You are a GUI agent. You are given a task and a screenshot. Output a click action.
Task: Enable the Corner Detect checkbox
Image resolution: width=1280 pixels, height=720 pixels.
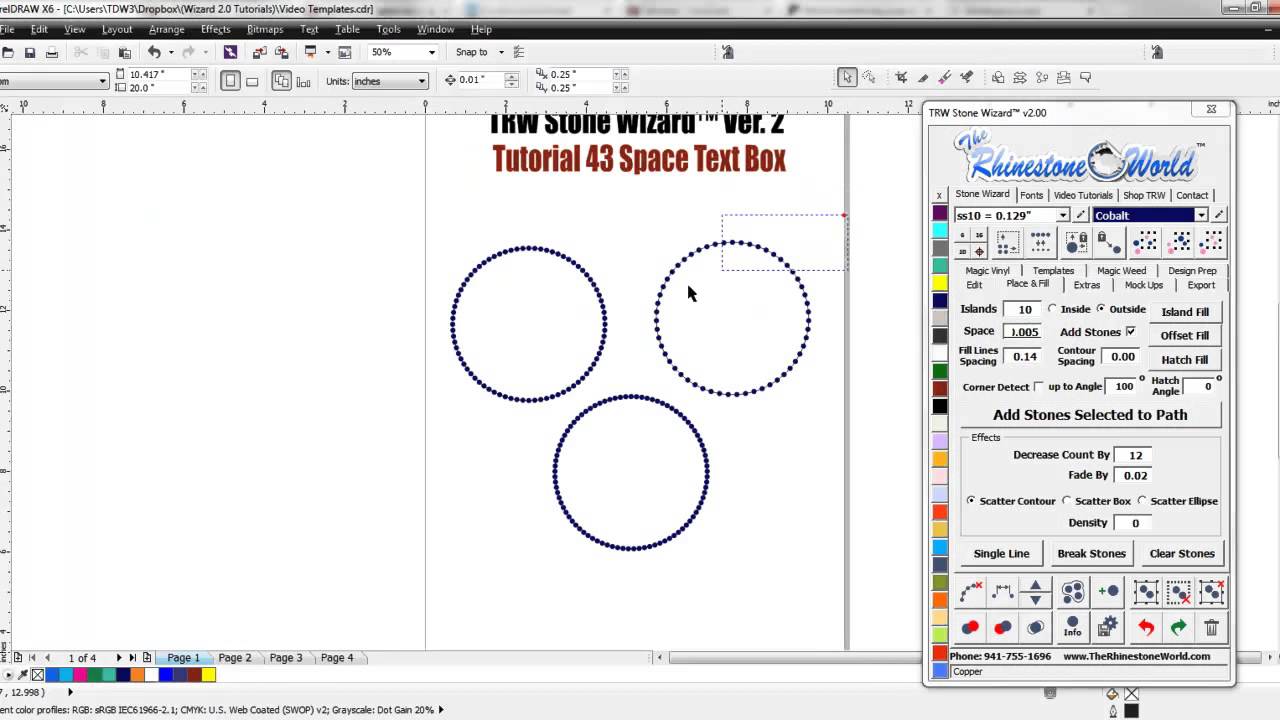coord(1038,386)
